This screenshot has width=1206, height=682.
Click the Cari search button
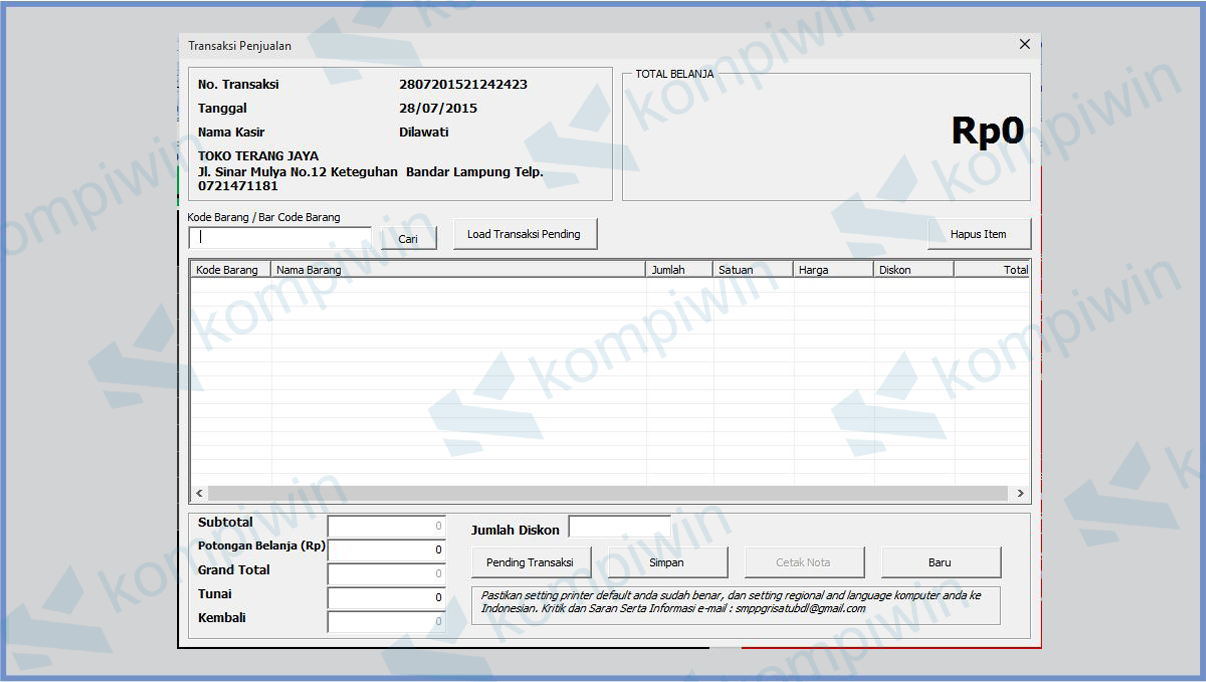pos(408,239)
